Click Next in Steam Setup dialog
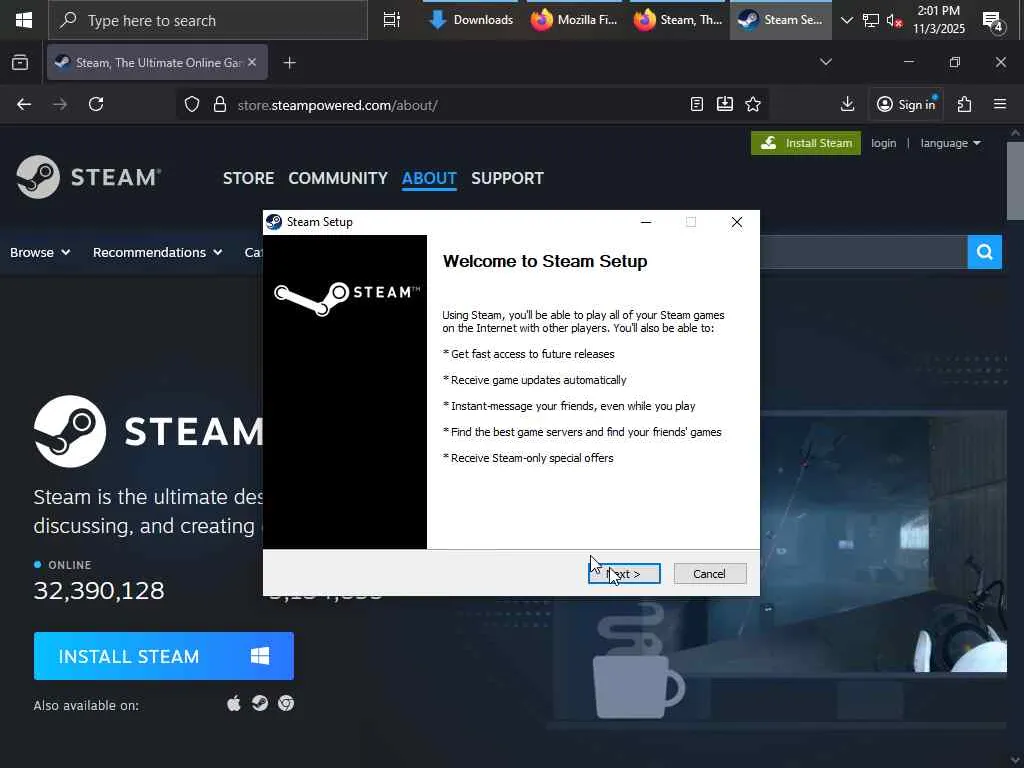The image size is (1024, 768). 624,573
